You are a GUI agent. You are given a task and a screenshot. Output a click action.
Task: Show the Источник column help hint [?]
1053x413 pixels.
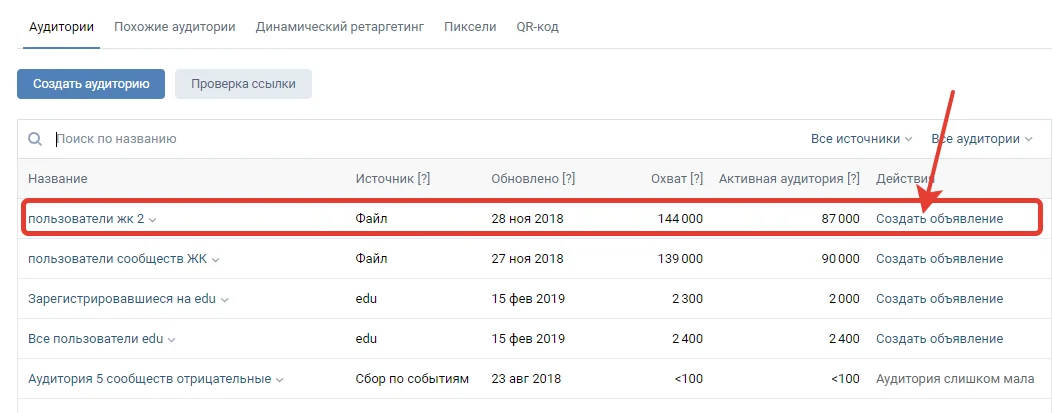click(x=423, y=179)
